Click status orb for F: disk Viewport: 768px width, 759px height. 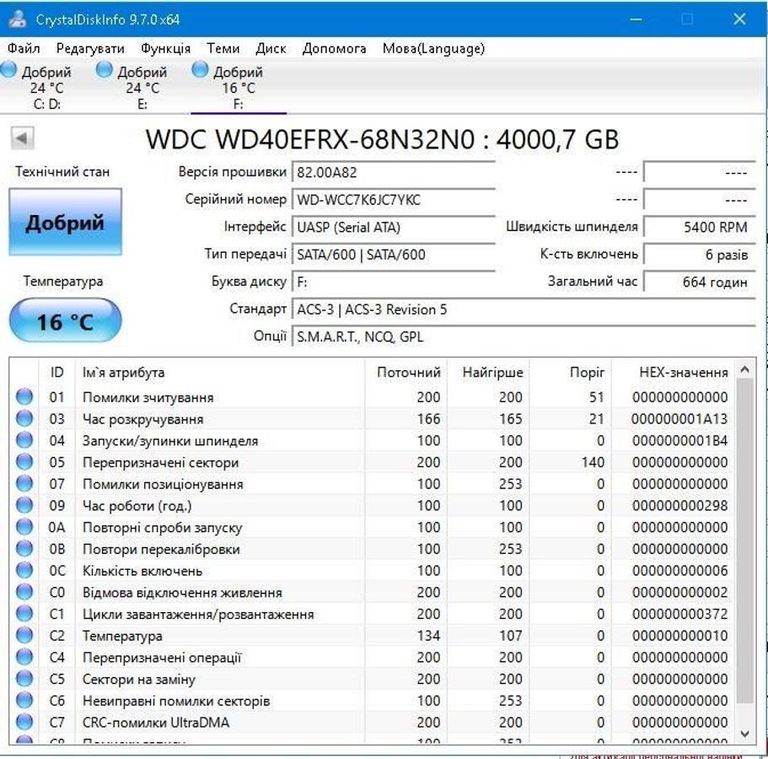pos(200,70)
